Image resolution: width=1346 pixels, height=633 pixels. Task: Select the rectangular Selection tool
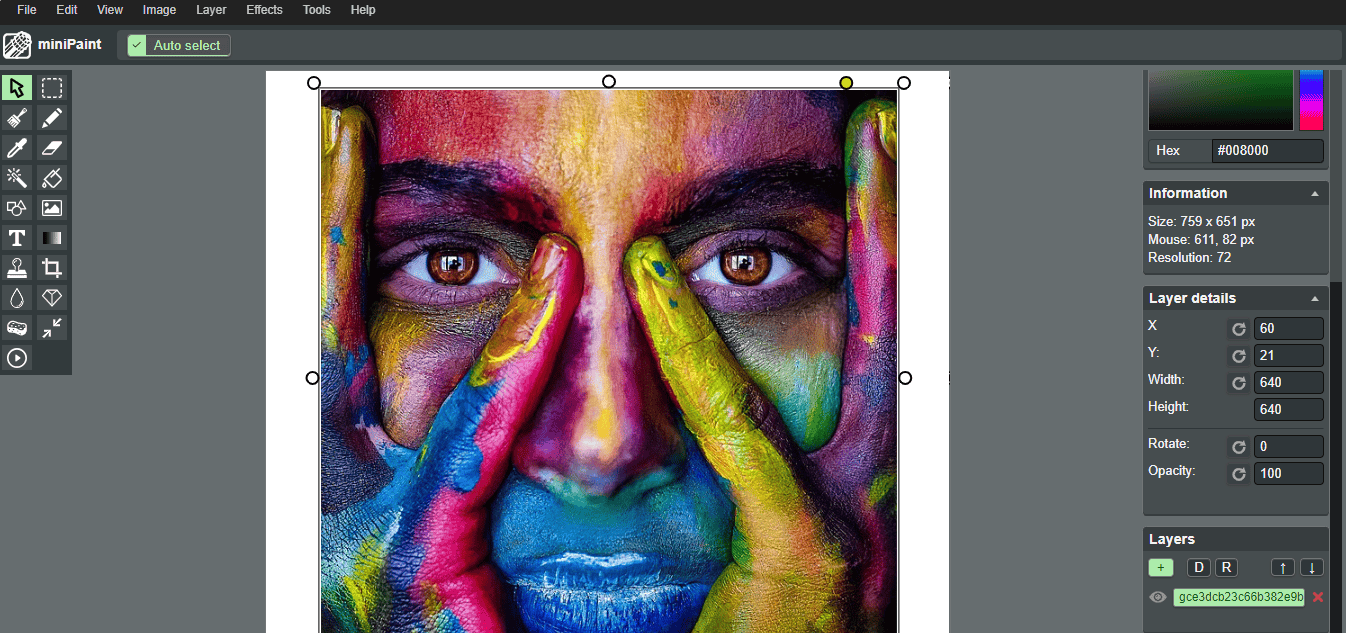coord(52,87)
